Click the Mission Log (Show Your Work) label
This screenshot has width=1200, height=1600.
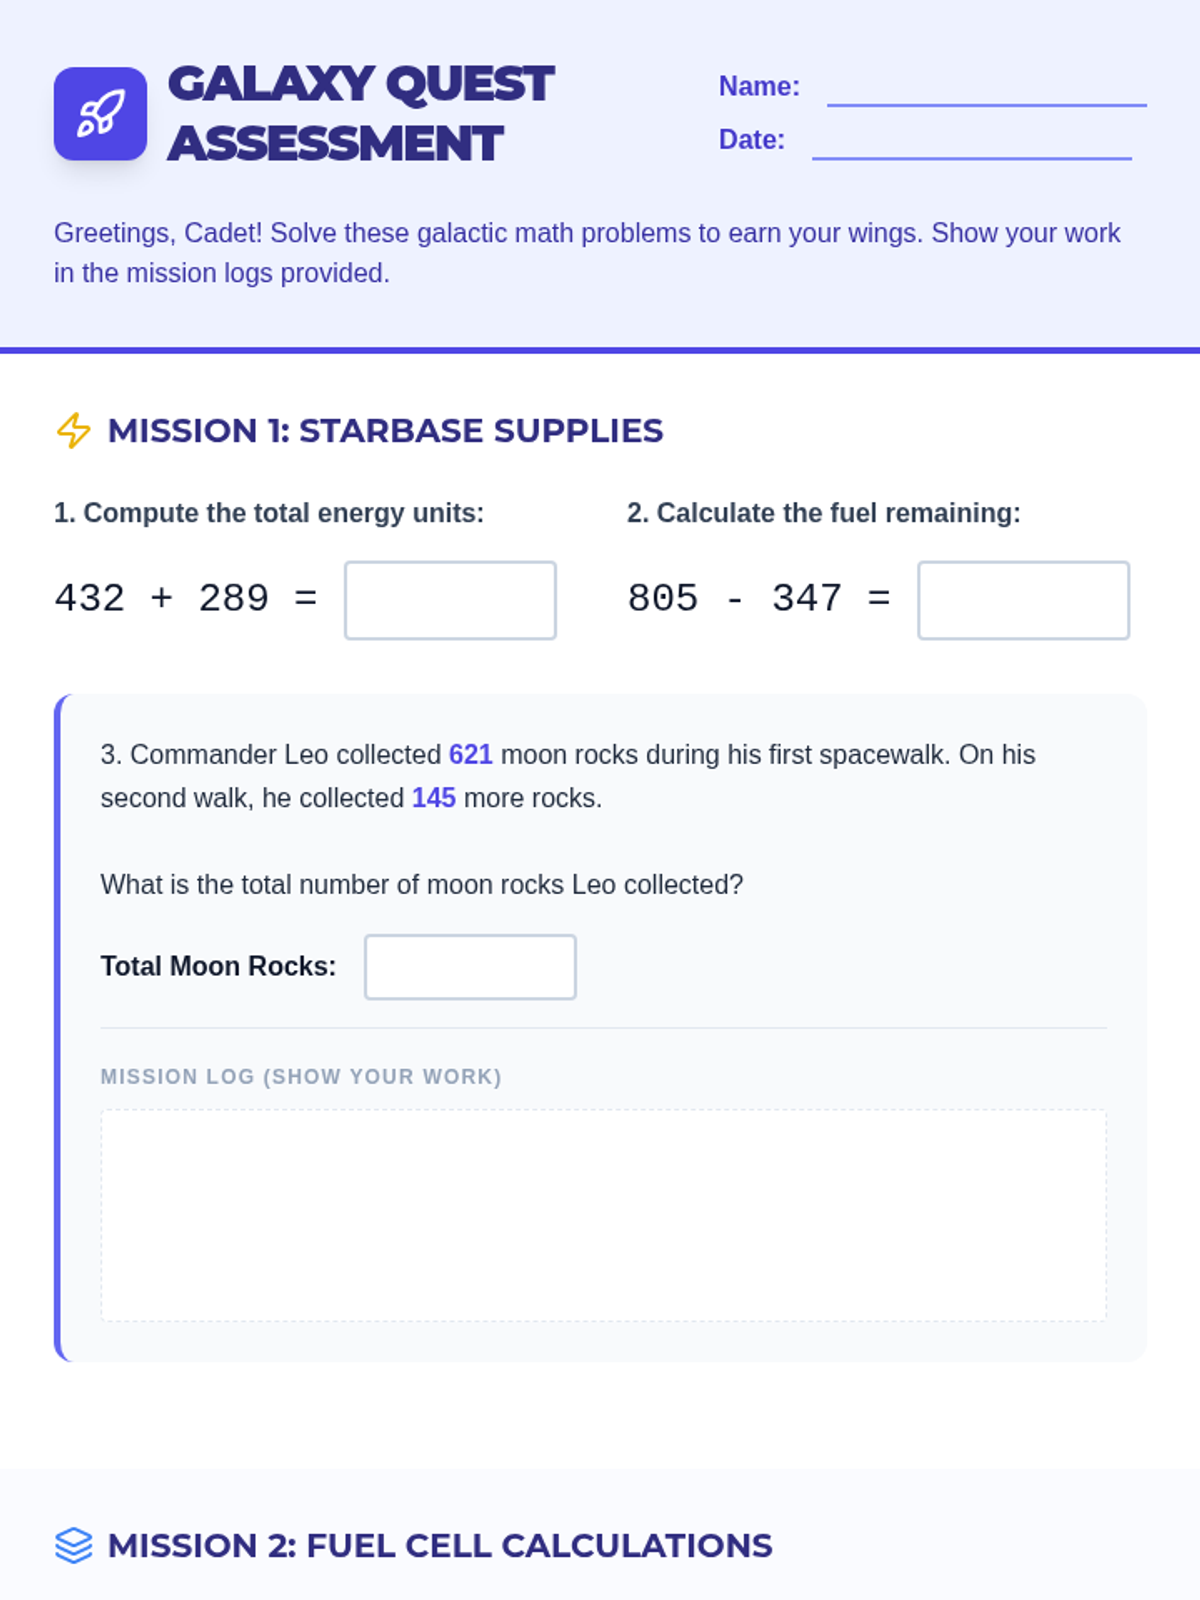[301, 1077]
